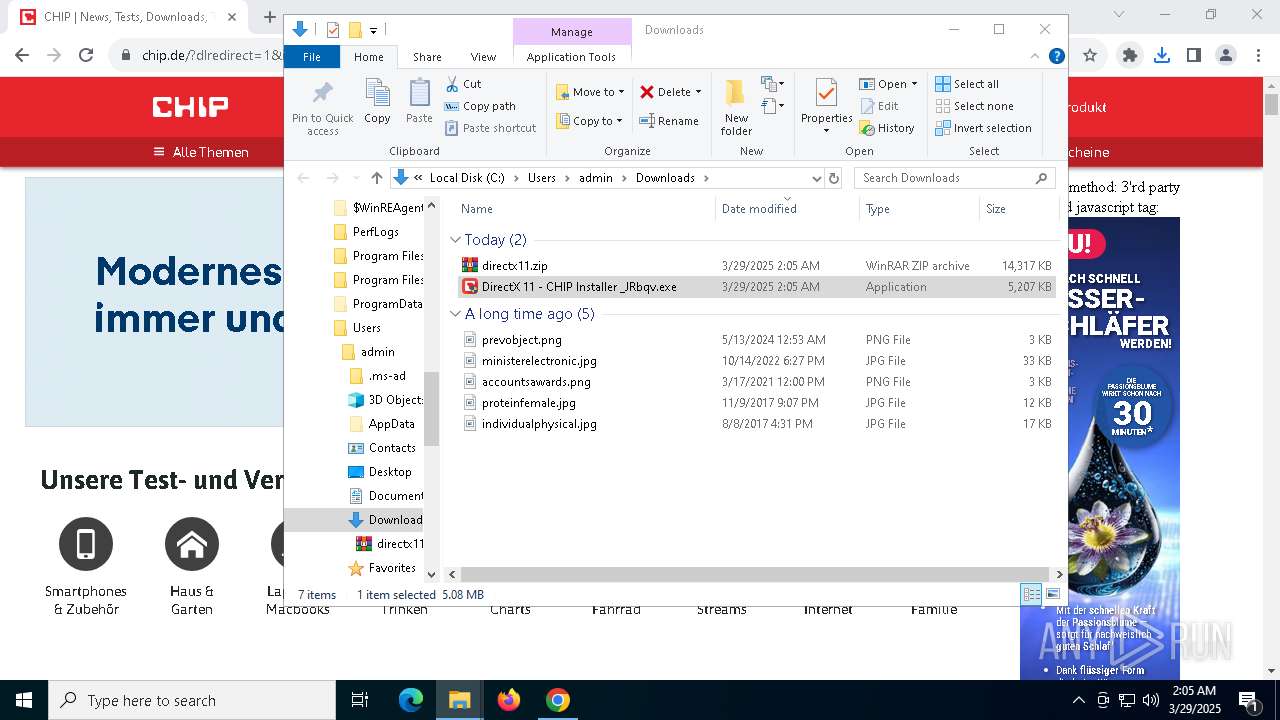1280x720 pixels.
Task: Minimize the ribbon chevron
Action: coord(1036,57)
